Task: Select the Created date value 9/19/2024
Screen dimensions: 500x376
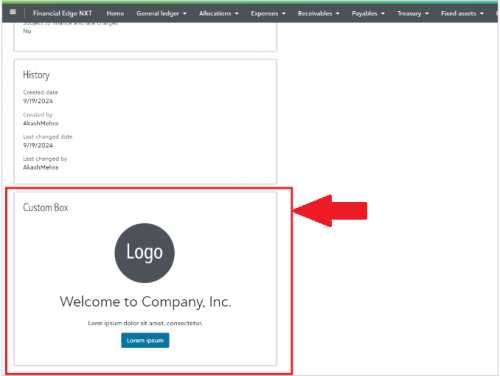Action: coord(38,101)
